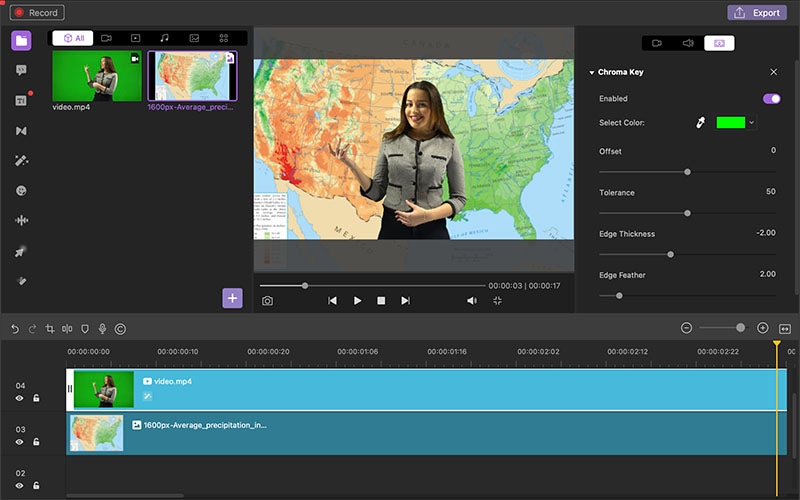Select the precipitation map media thumbnail
The height and width of the screenshot is (500, 800).
(x=192, y=76)
